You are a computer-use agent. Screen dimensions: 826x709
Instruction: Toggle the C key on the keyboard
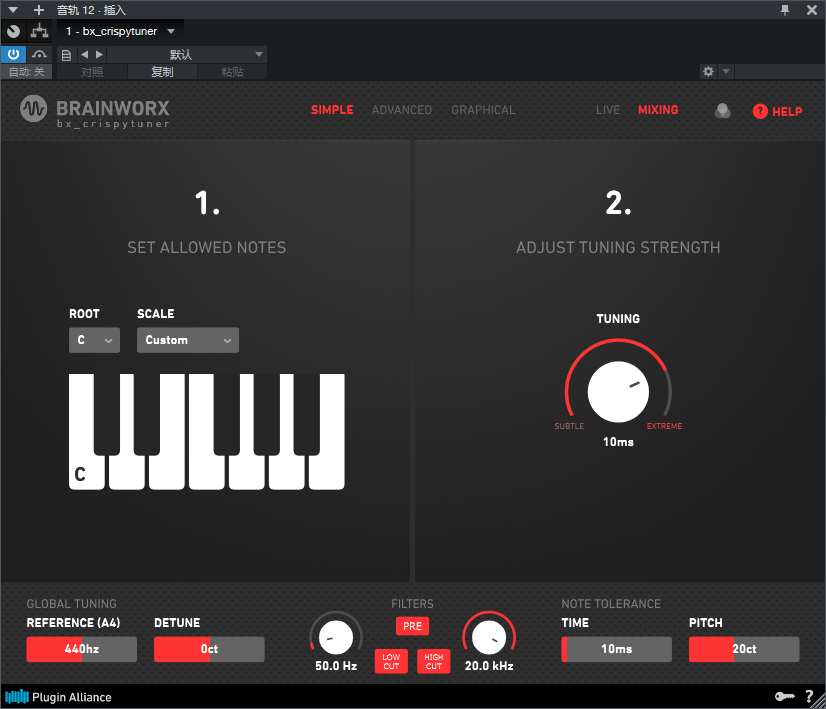(86, 472)
